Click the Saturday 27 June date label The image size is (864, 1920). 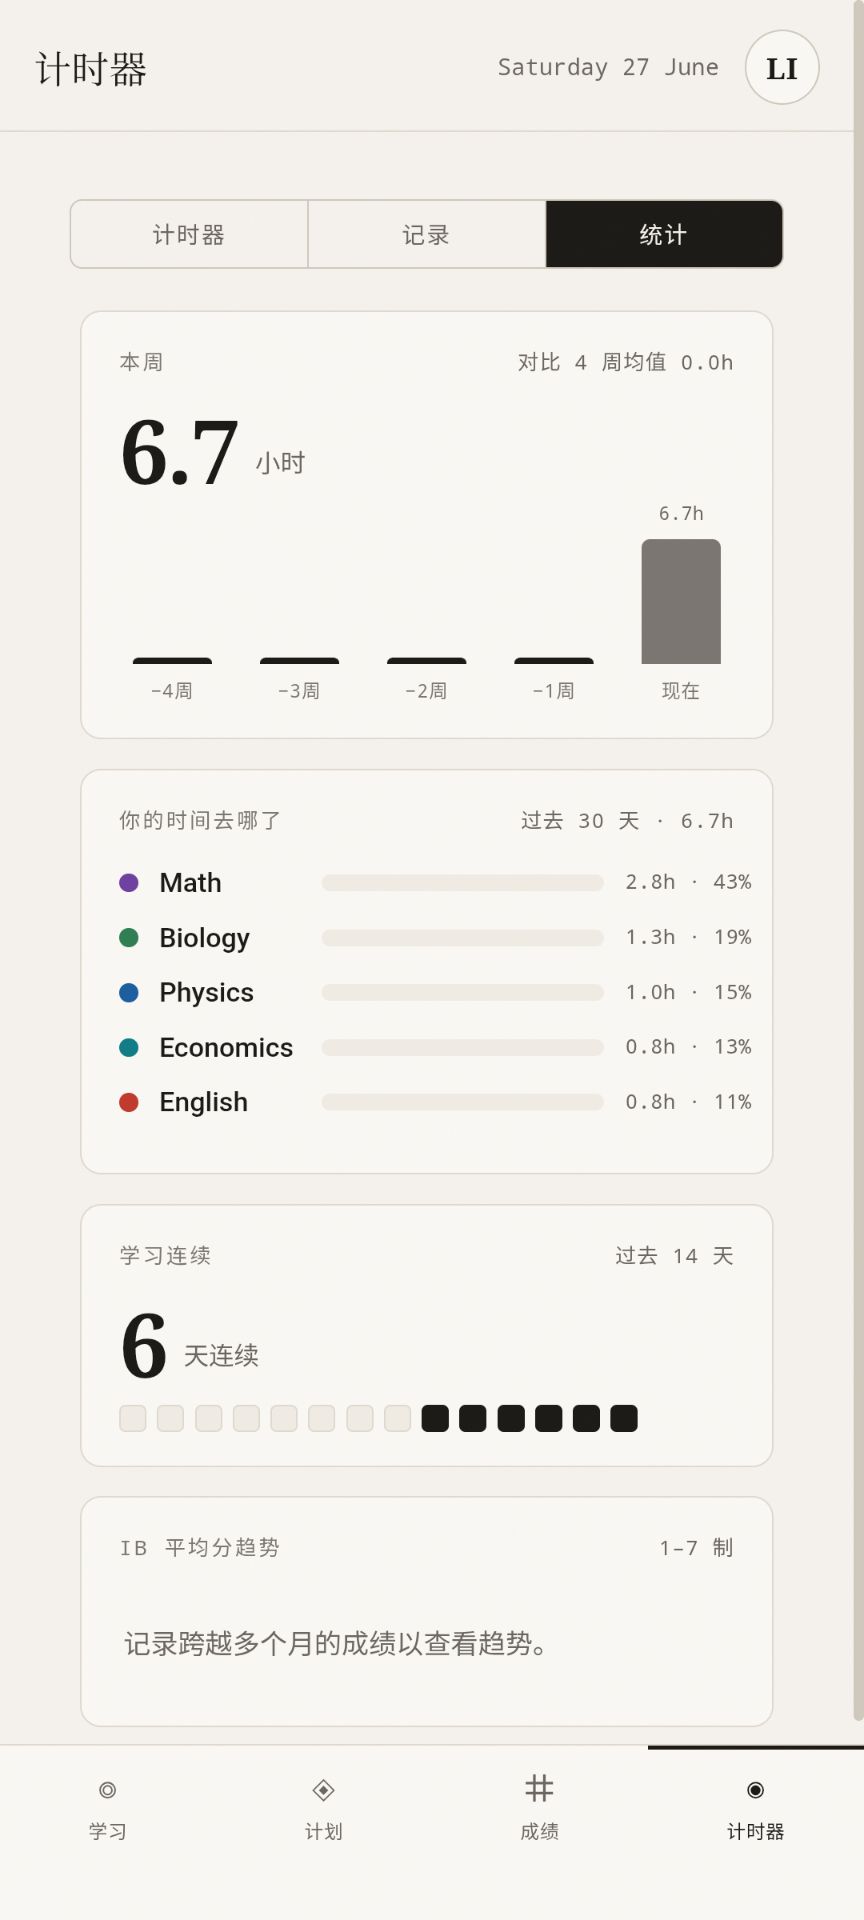[608, 67]
